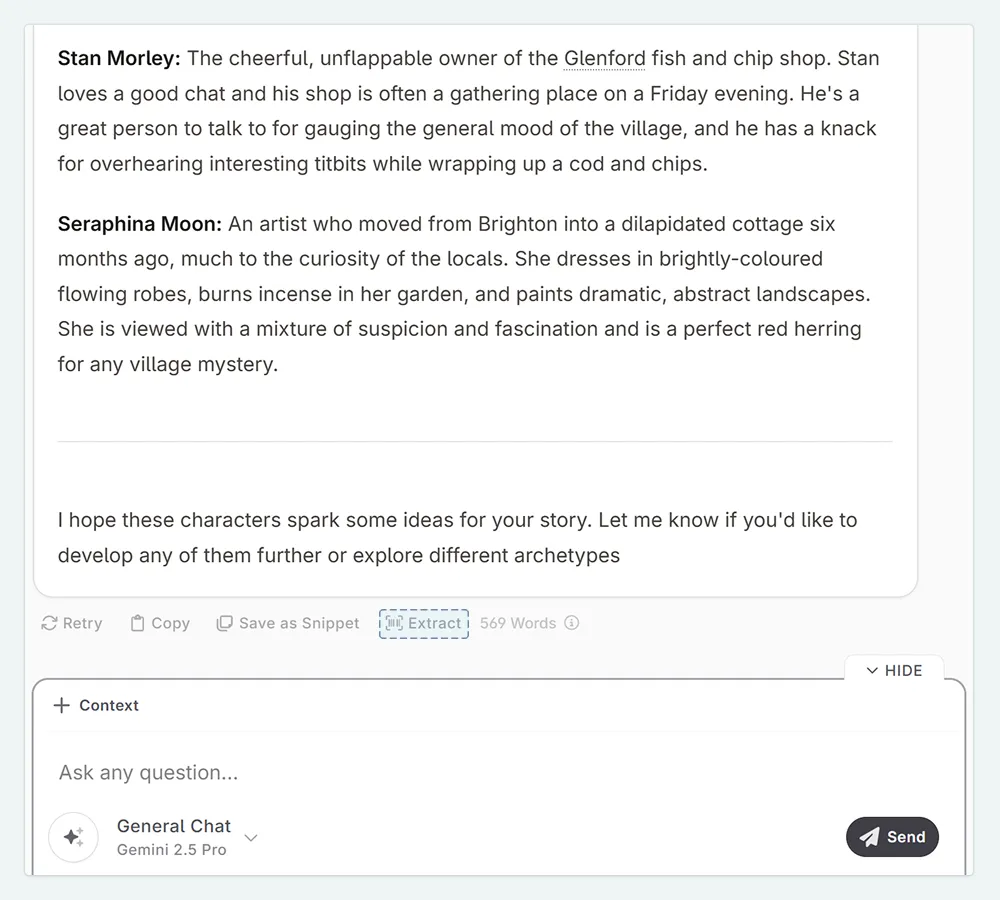Click the plus icon to add Context

tap(62, 705)
